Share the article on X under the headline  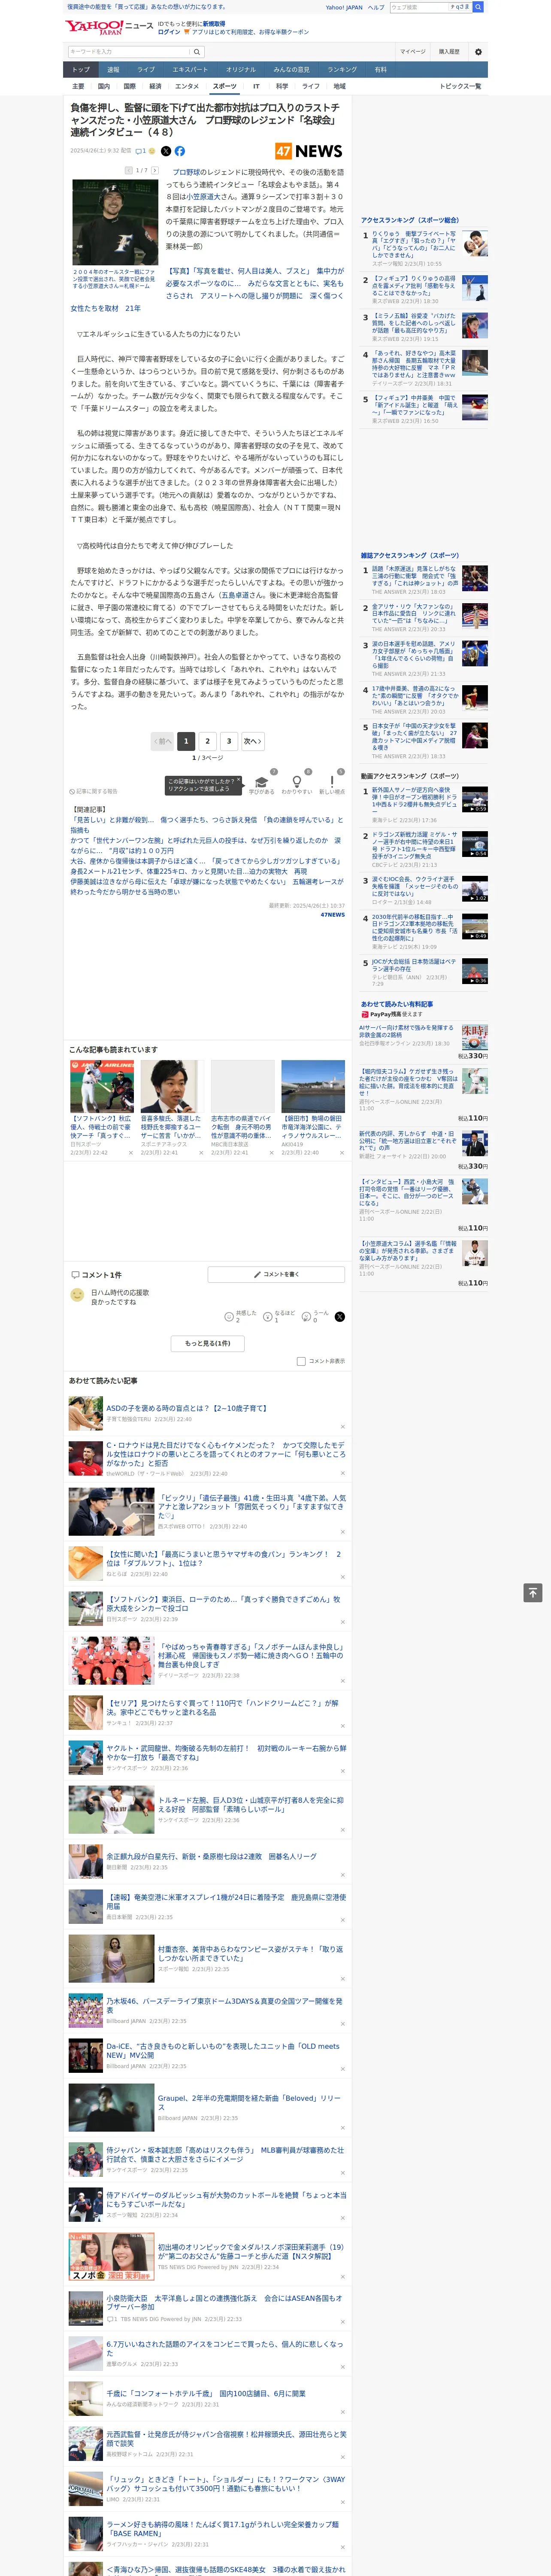[x=166, y=151]
